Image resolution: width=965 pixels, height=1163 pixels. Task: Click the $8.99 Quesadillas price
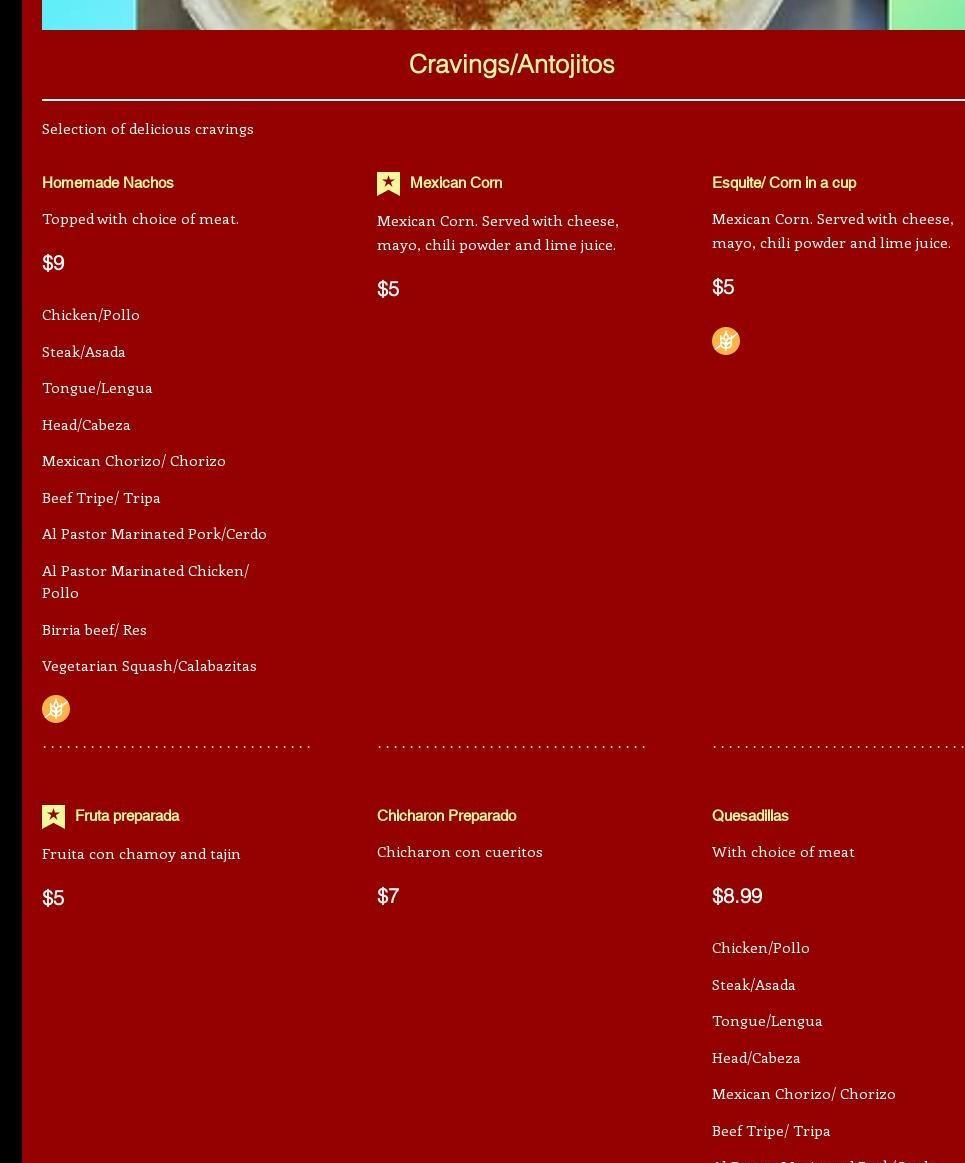click(x=737, y=896)
